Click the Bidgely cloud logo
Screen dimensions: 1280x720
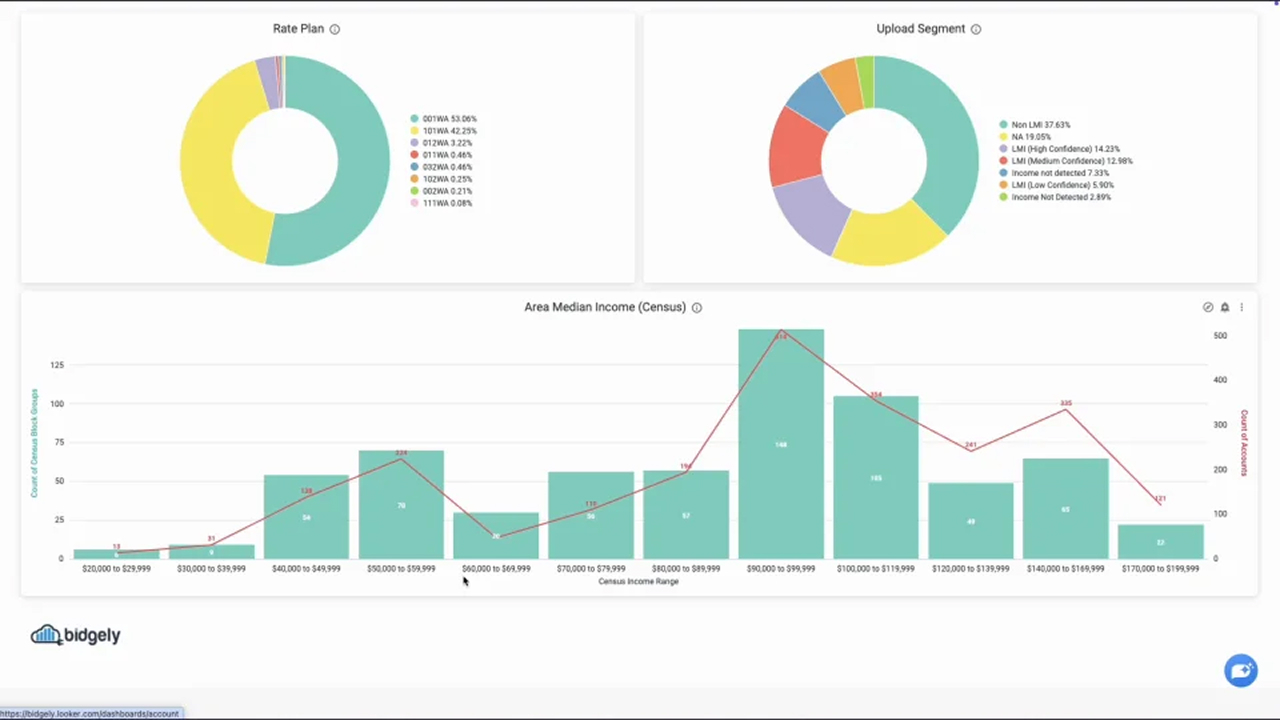pos(47,634)
